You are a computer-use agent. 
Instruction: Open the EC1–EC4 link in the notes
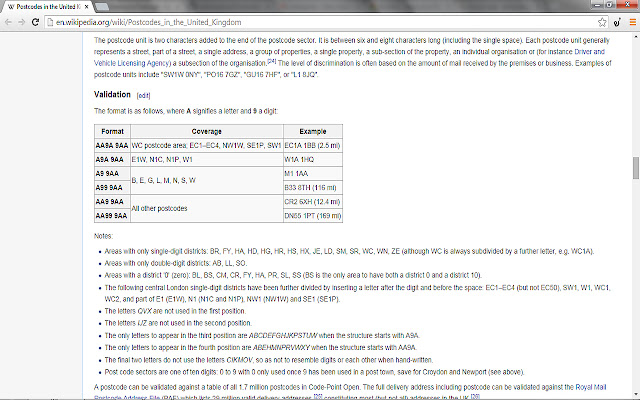(500, 288)
